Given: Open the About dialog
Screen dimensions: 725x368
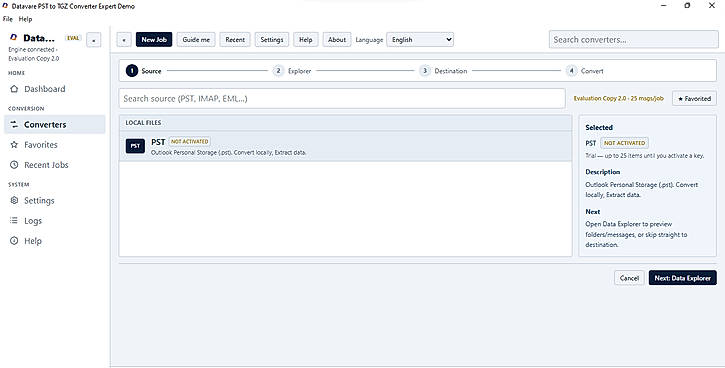Looking at the screenshot, I should 337,40.
